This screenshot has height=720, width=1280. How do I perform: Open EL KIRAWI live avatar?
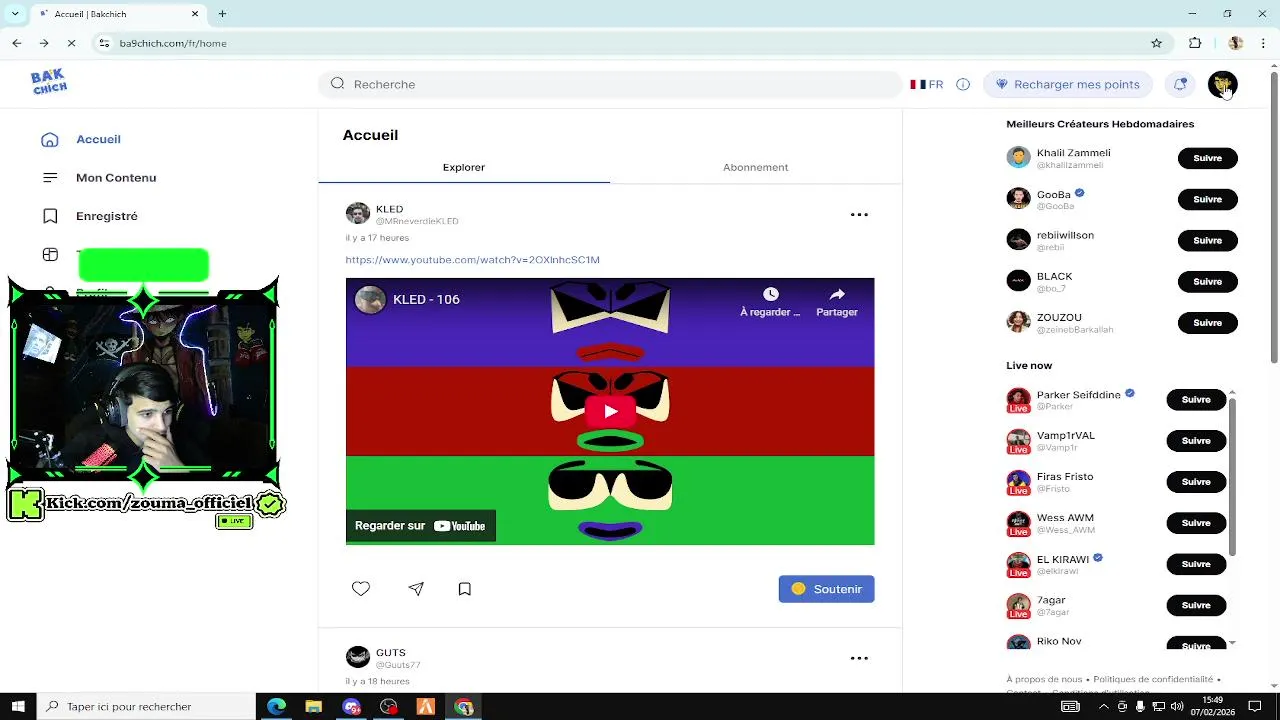(x=1018, y=564)
